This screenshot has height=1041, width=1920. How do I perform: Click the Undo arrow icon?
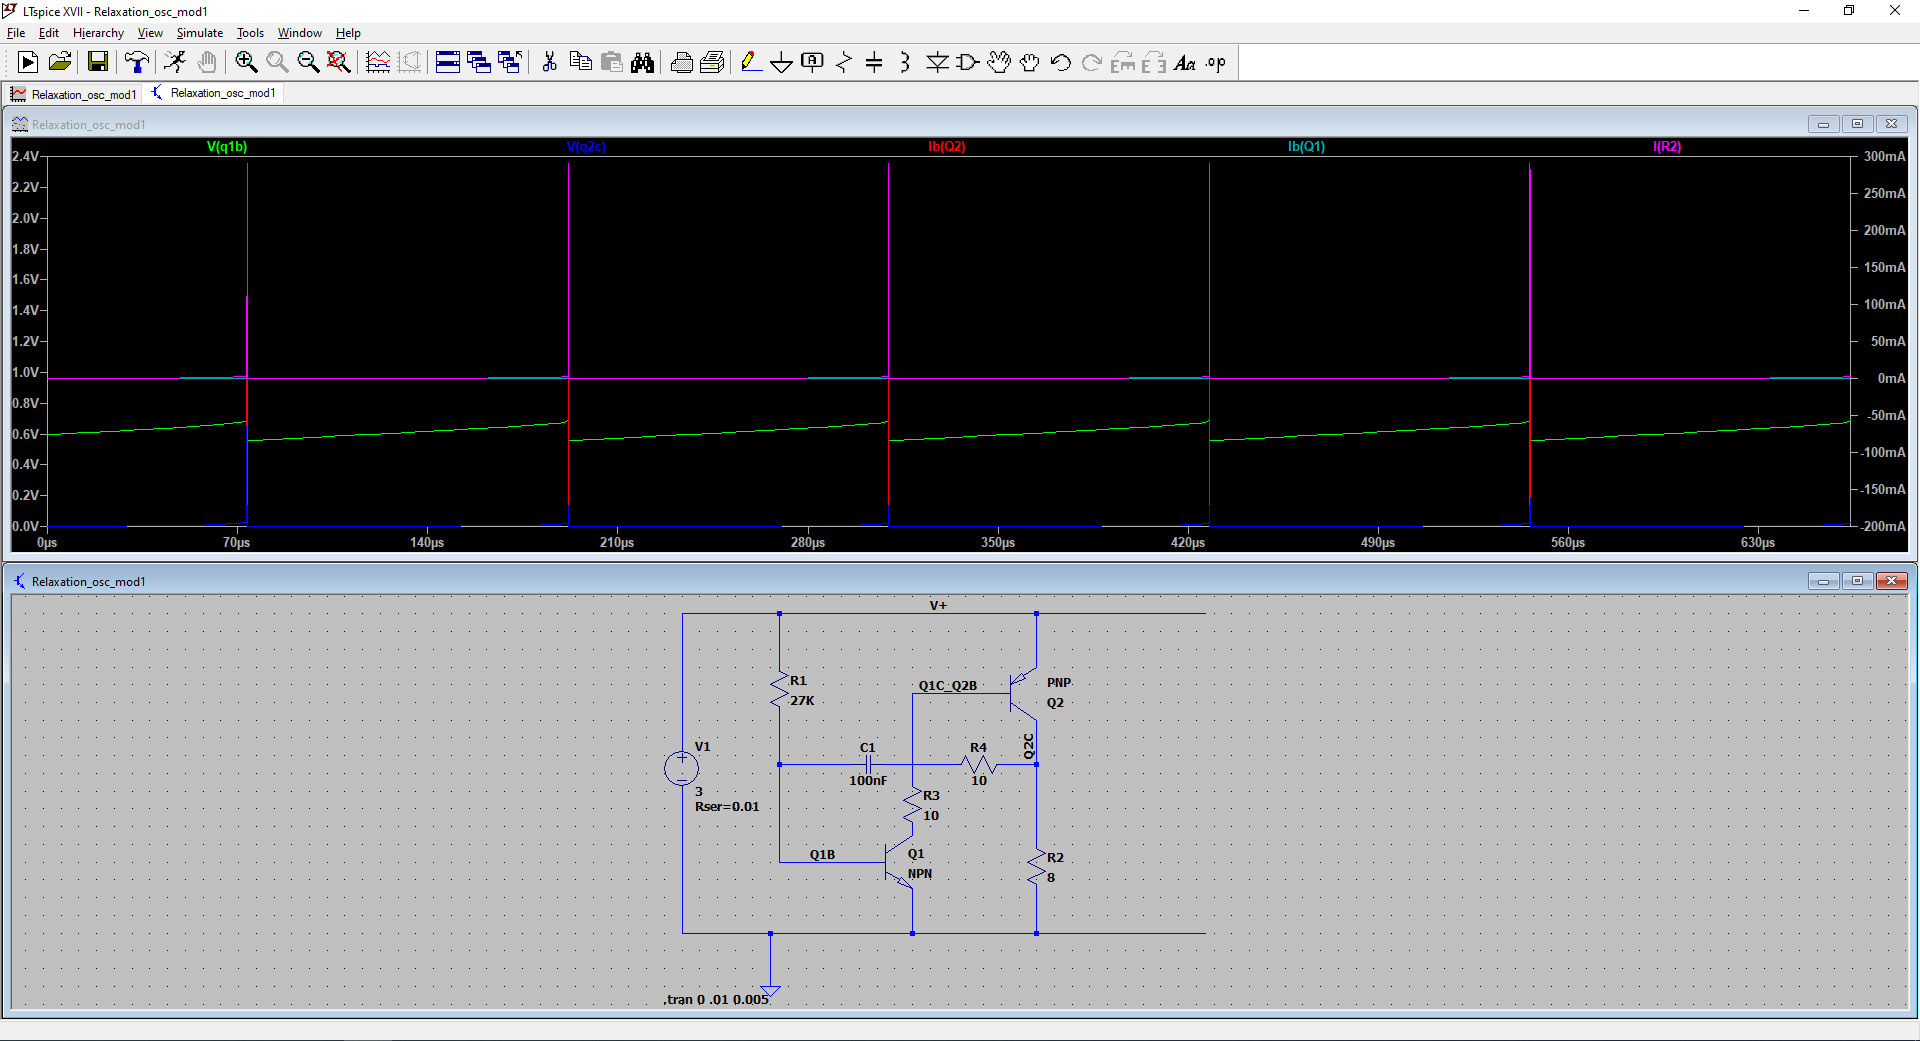pyautogui.click(x=1061, y=62)
